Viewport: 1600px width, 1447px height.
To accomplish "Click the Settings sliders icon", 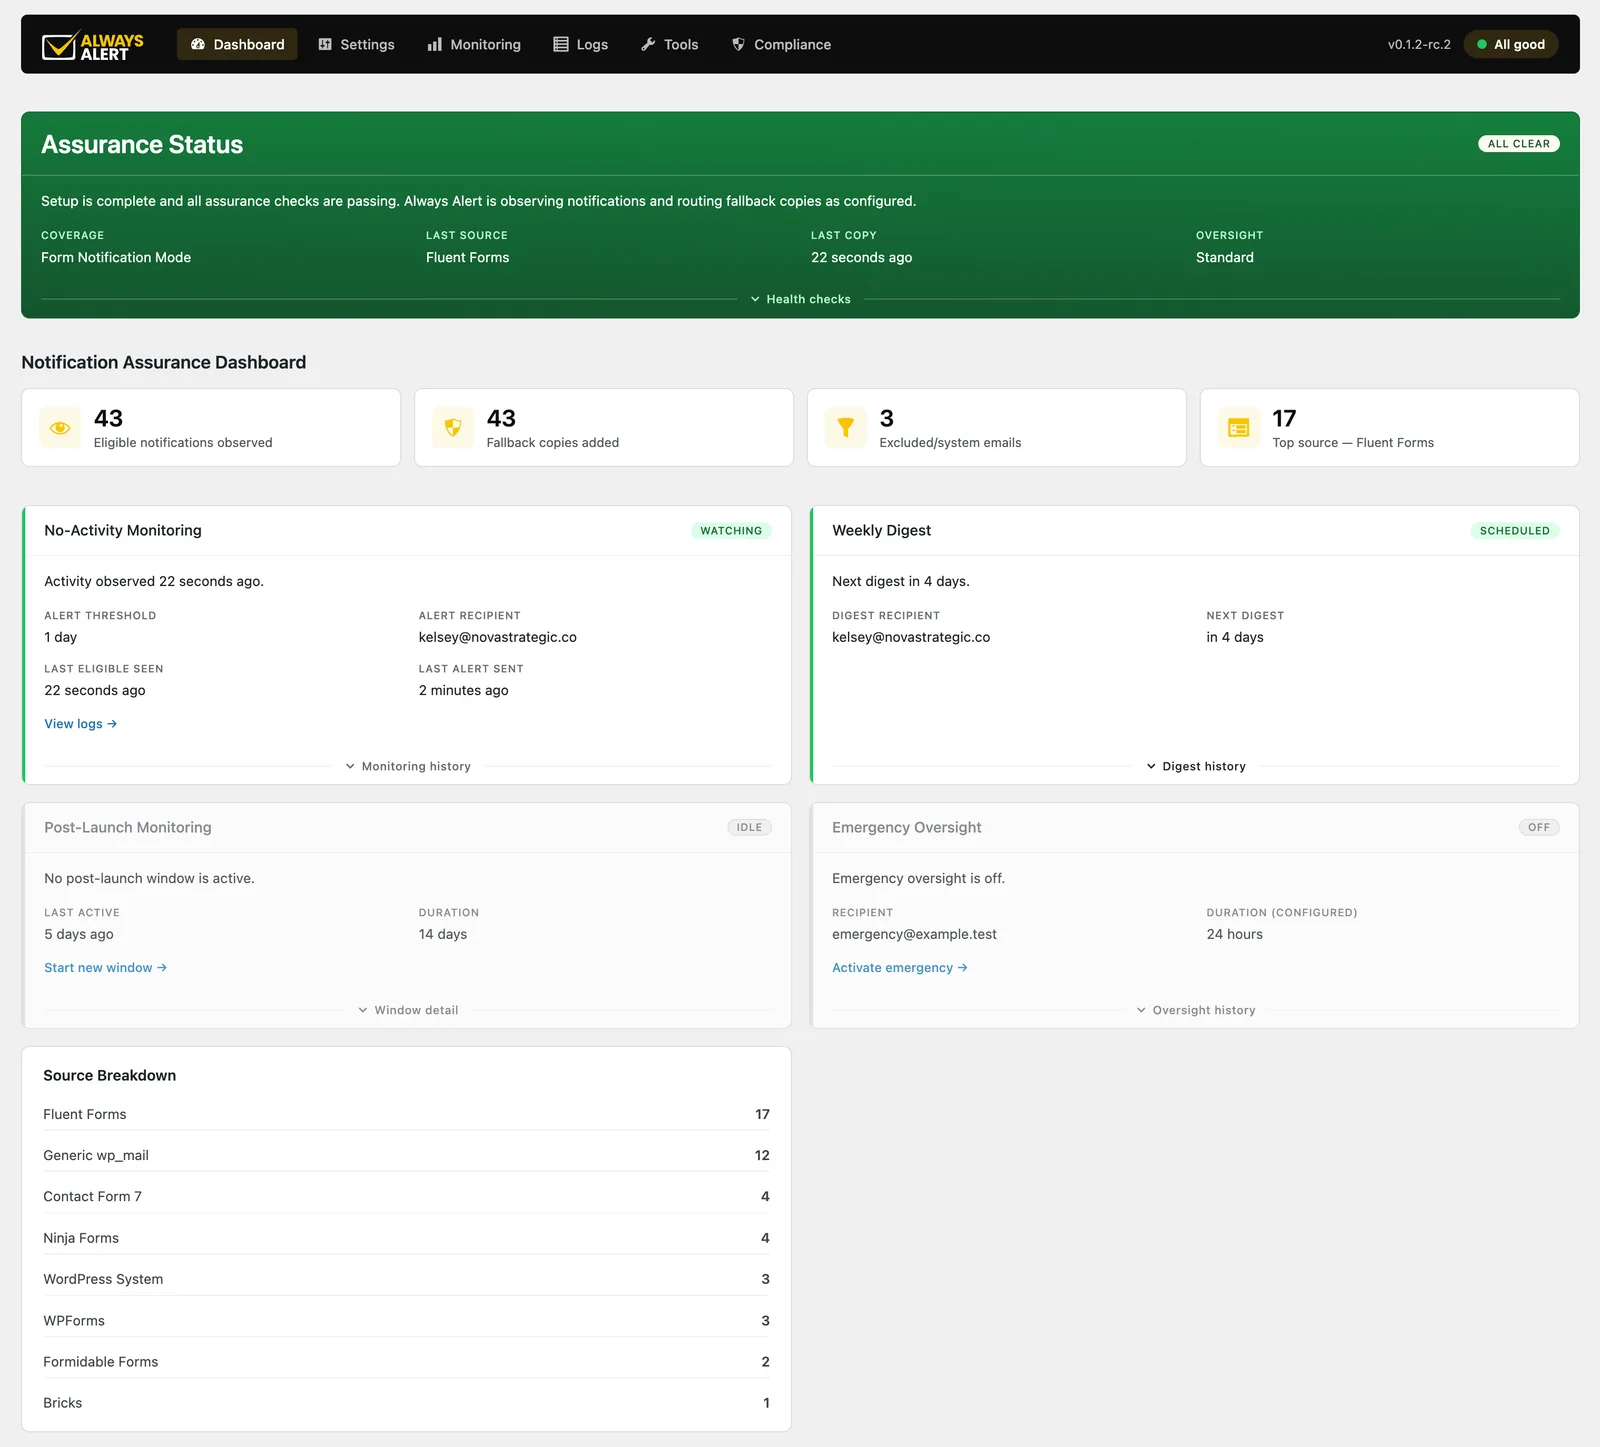I will [325, 44].
